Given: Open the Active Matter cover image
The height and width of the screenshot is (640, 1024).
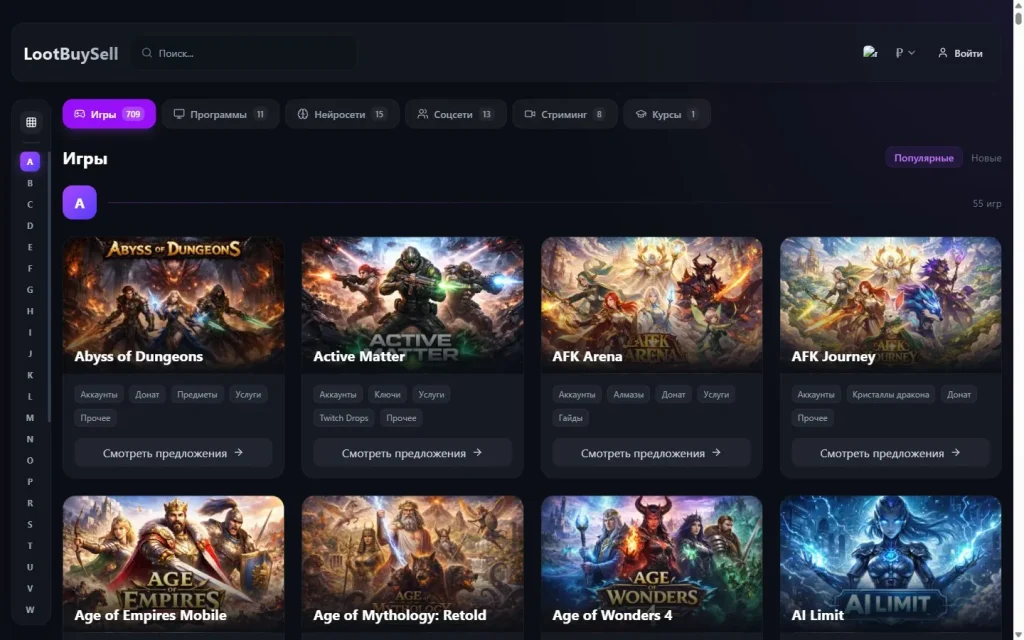Looking at the screenshot, I should (x=412, y=304).
